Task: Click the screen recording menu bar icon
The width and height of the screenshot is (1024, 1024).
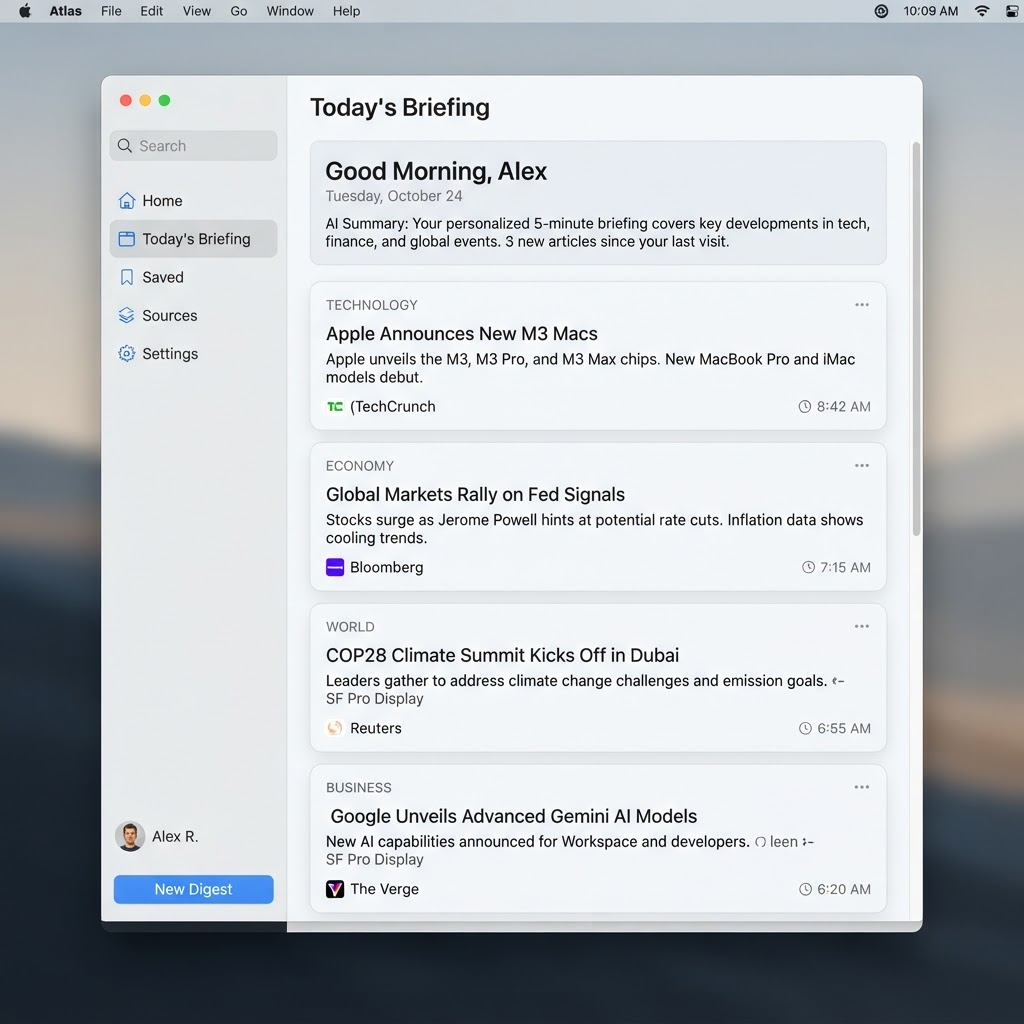Action: (x=881, y=10)
